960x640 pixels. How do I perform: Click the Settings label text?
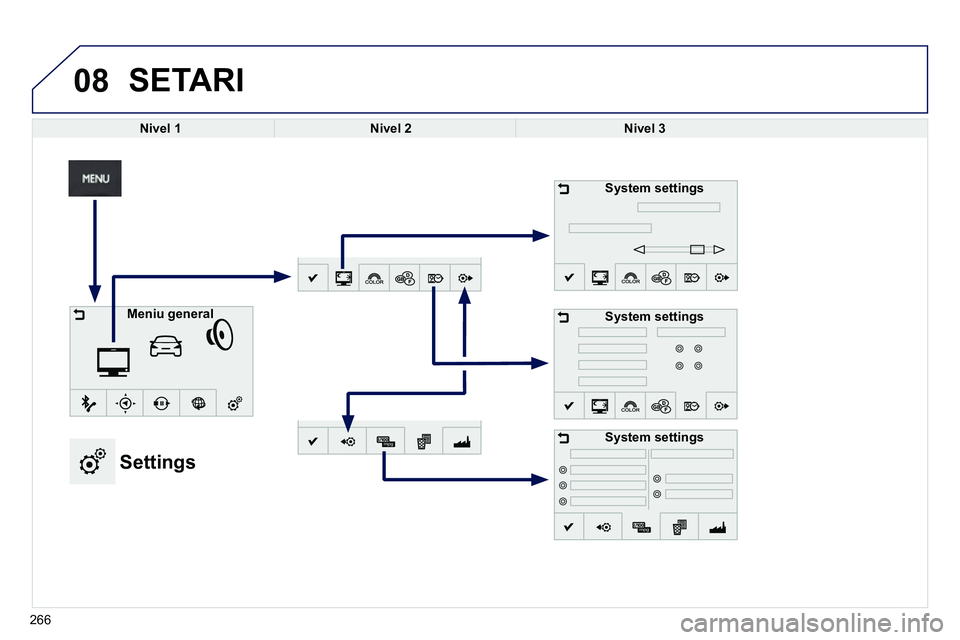pos(157,462)
